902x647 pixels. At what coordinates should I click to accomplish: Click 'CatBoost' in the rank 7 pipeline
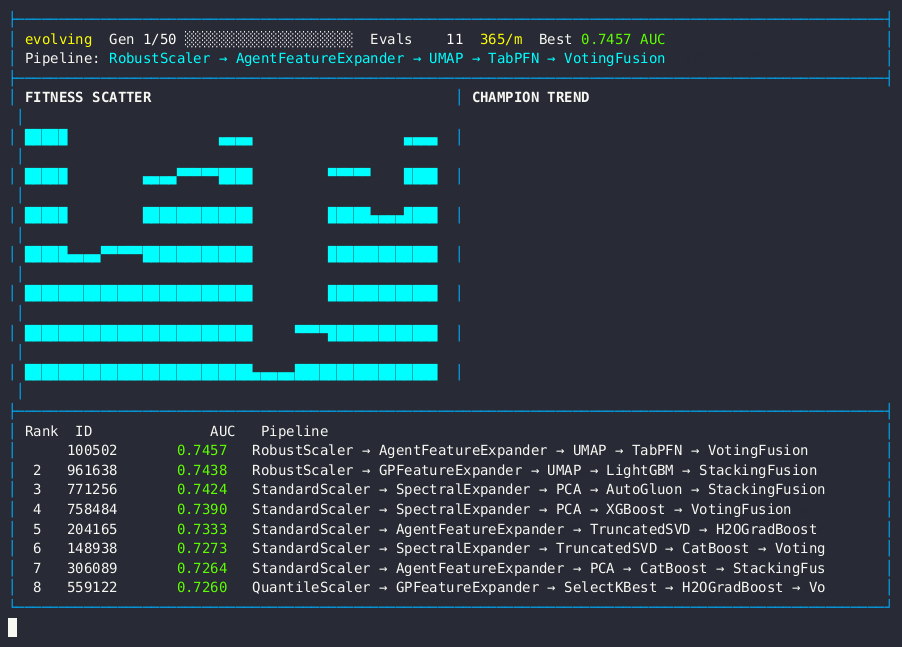click(x=673, y=568)
